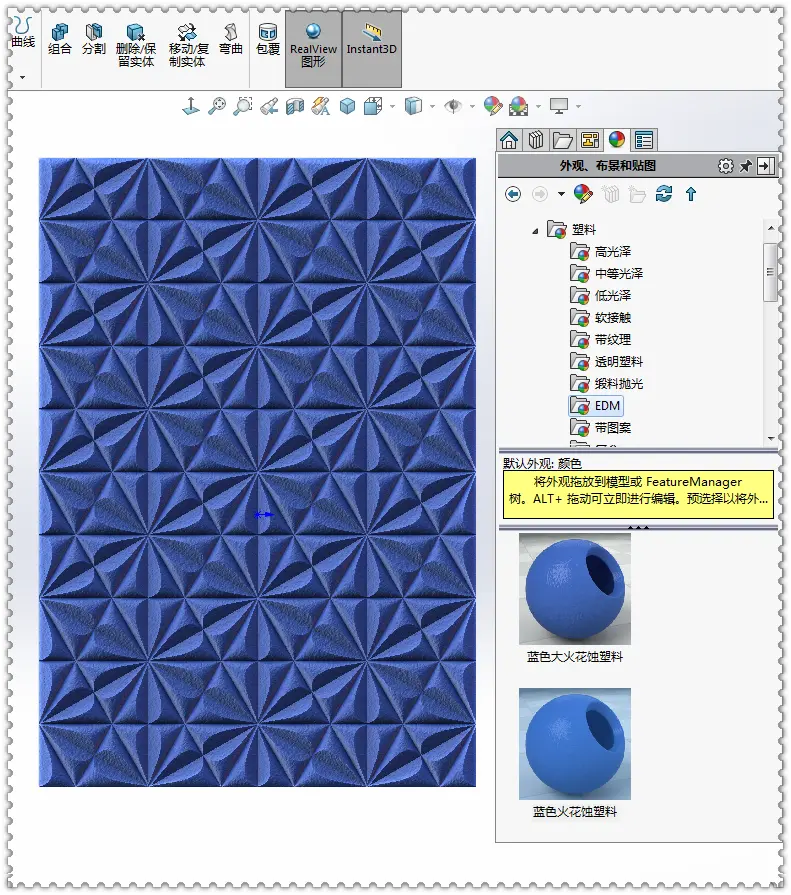Click the Previous View icon

coord(269,106)
